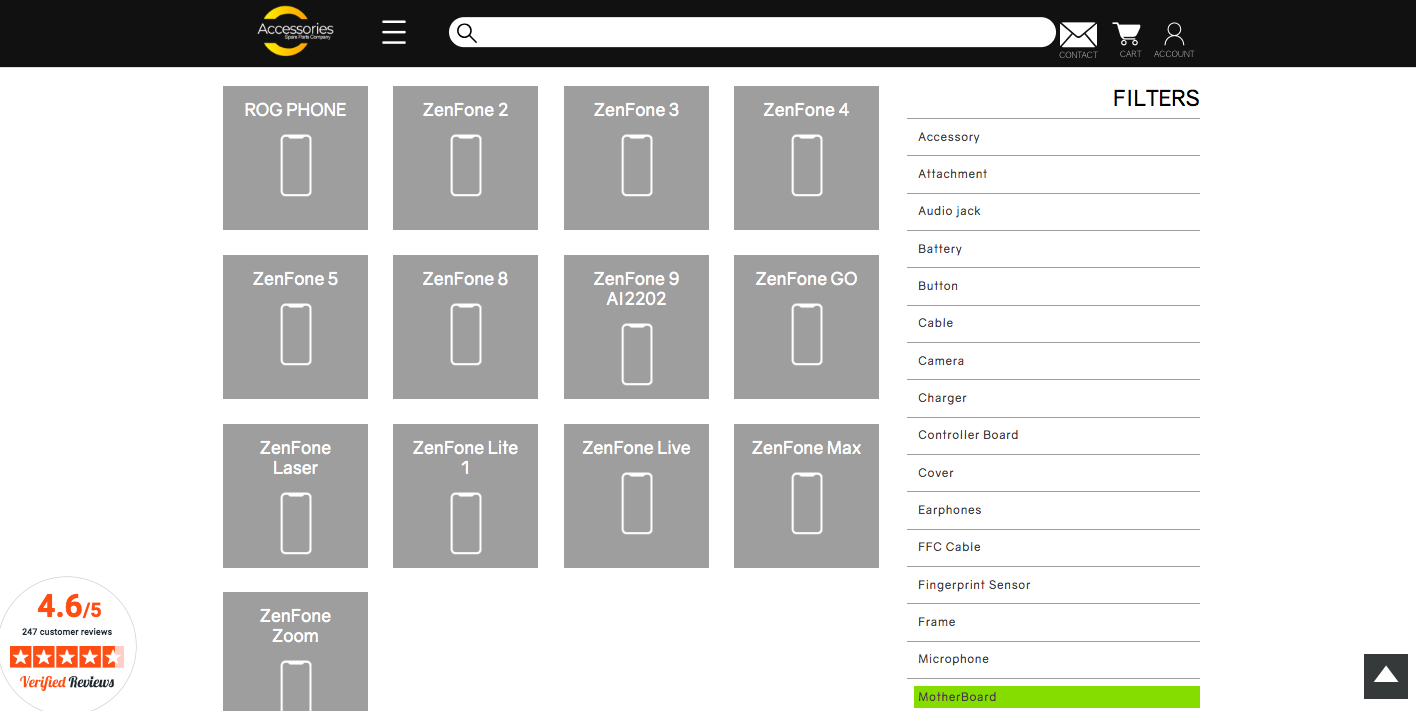1416x711 pixels.
Task: Select the Audio jack filter
Action: point(1053,211)
